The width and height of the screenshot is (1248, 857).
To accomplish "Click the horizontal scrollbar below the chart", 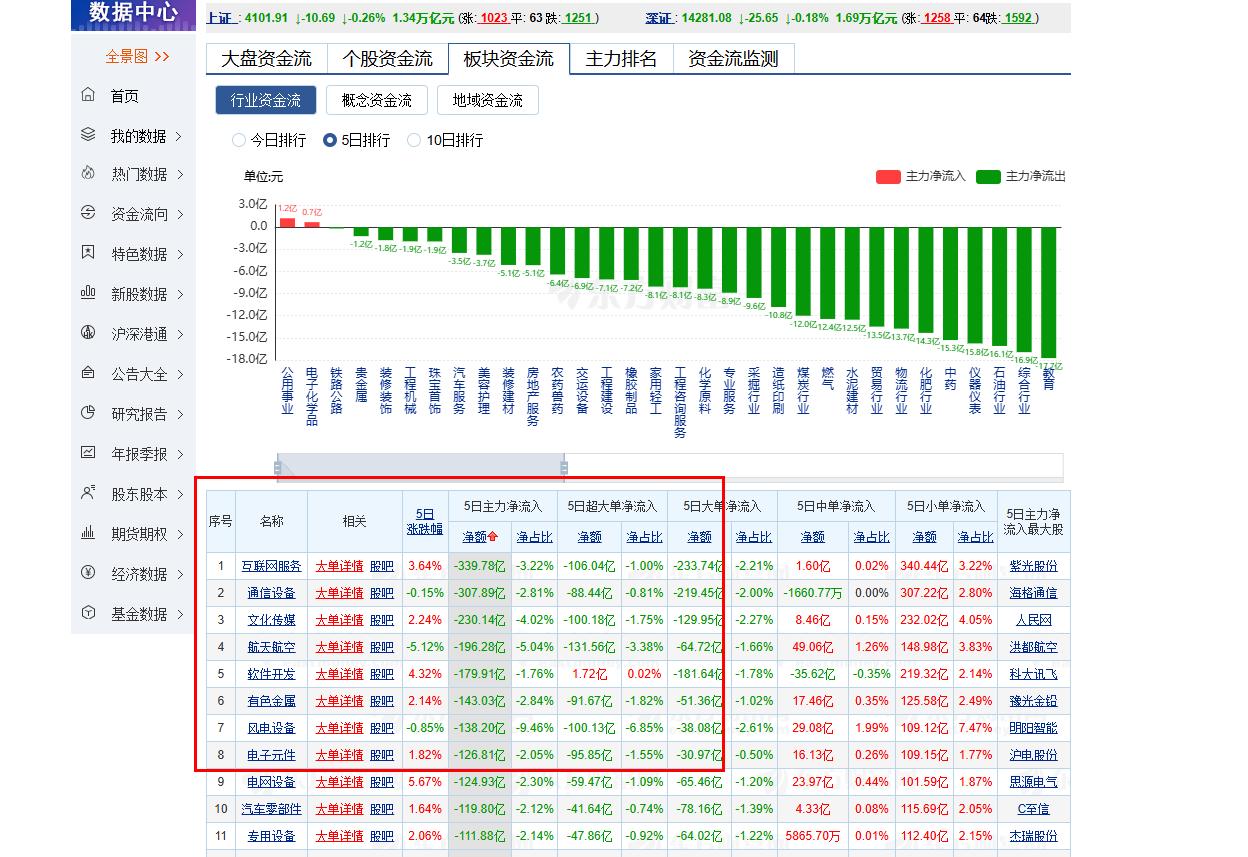I will 420,466.
